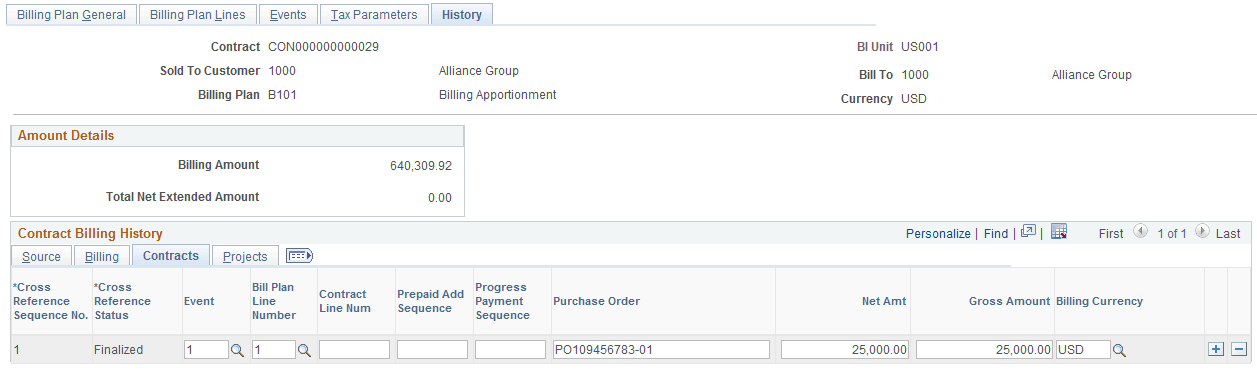Image resolution: width=1257 pixels, height=372 pixels.
Task: Click the Last navigation link
Action: tap(1228, 233)
